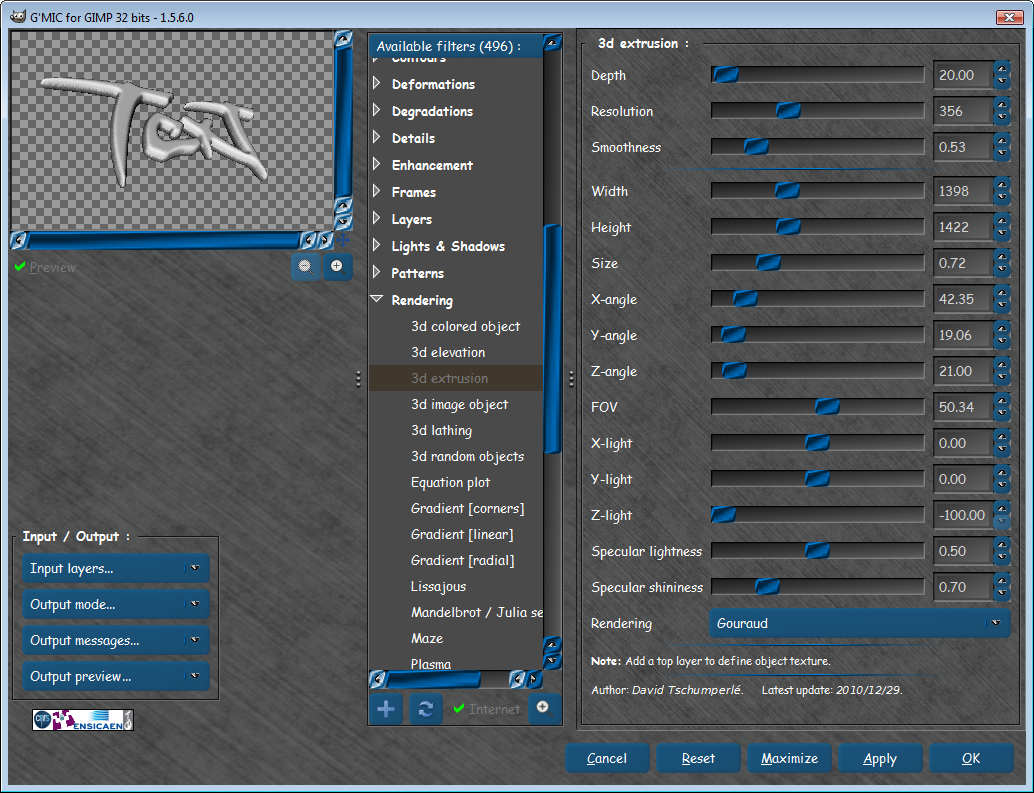Expand the Layers category
The width and height of the screenshot is (1034, 793).
(377, 219)
